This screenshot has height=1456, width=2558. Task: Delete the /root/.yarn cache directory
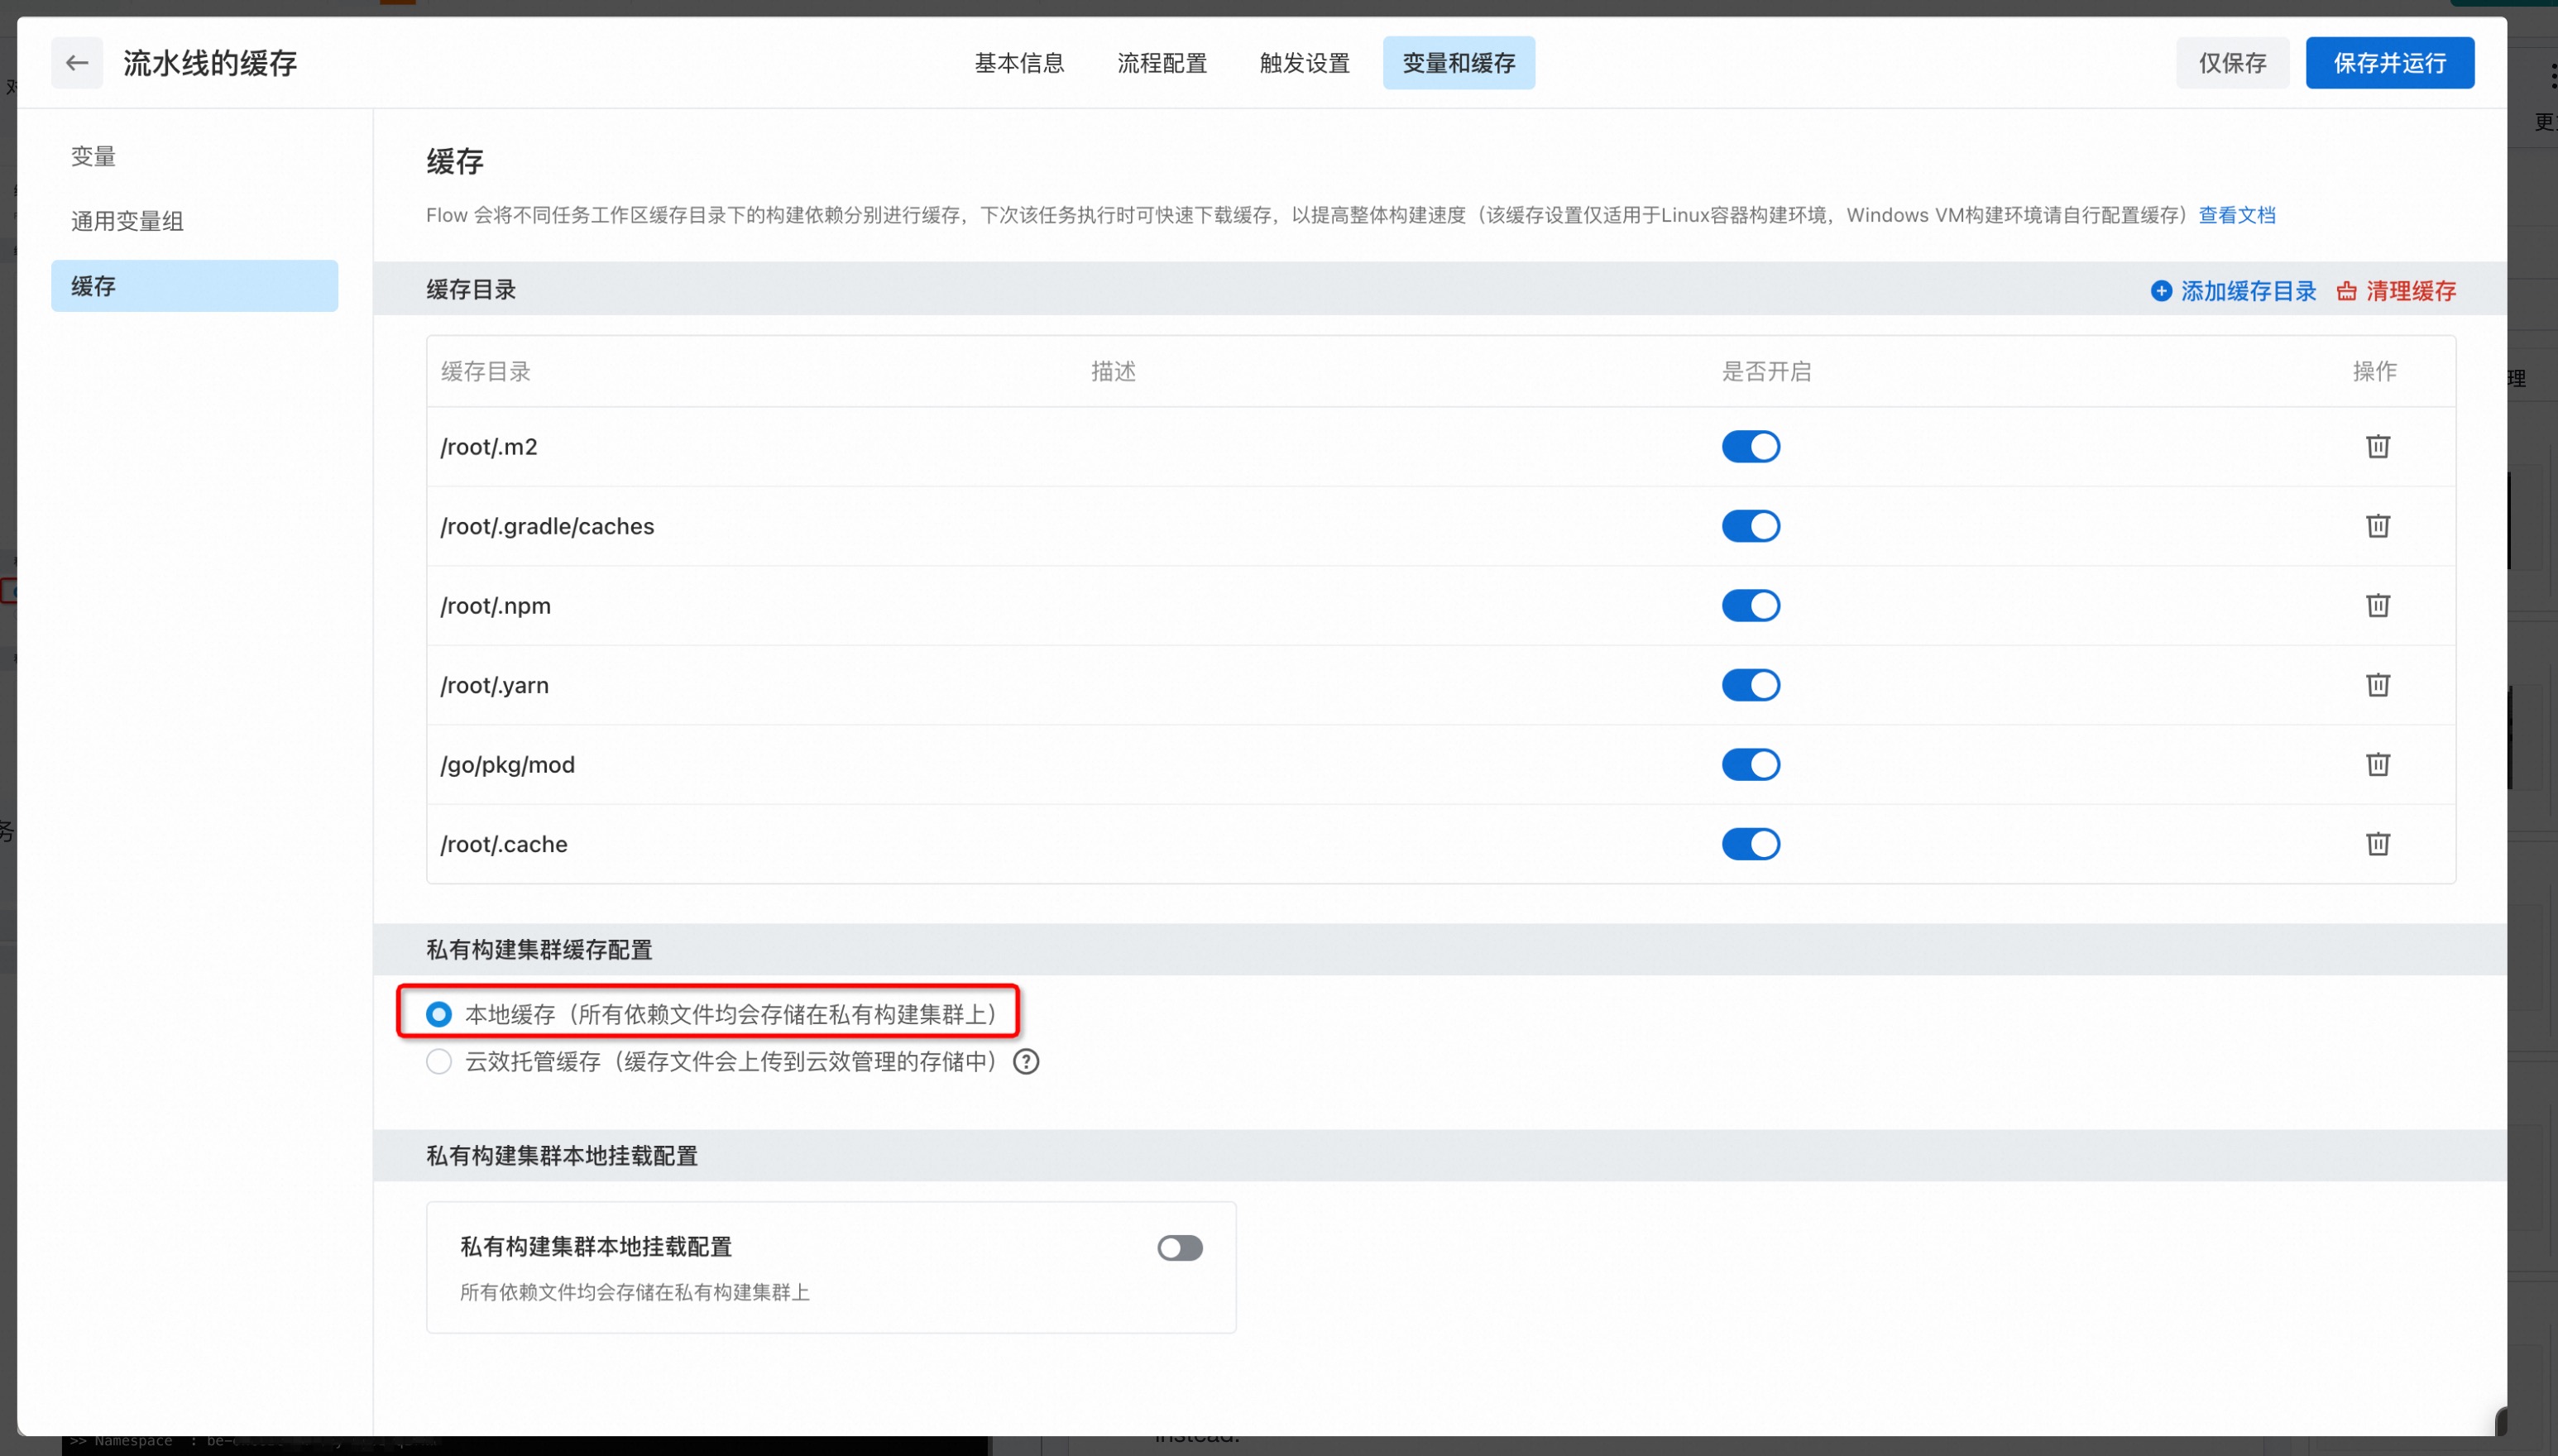click(x=2377, y=685)
